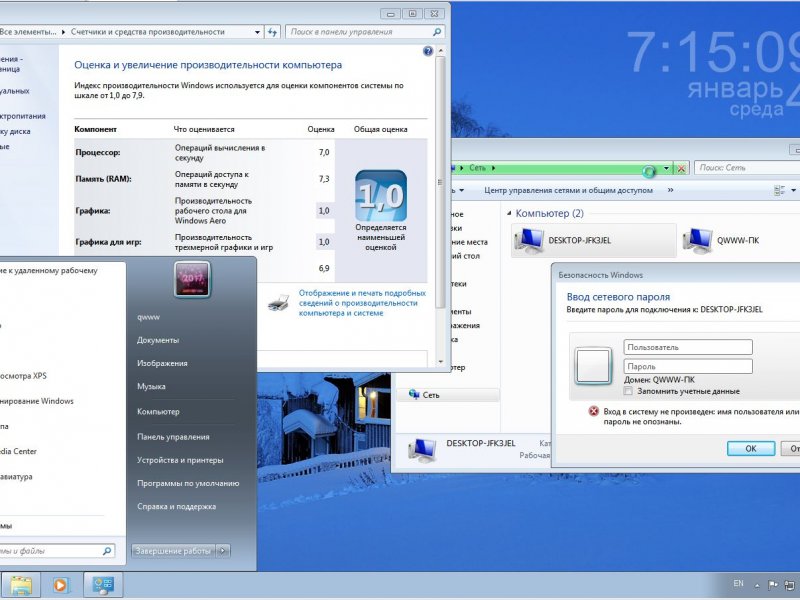Click the red error icon in the dialog

pyautogui.click(x=593, y=411)
